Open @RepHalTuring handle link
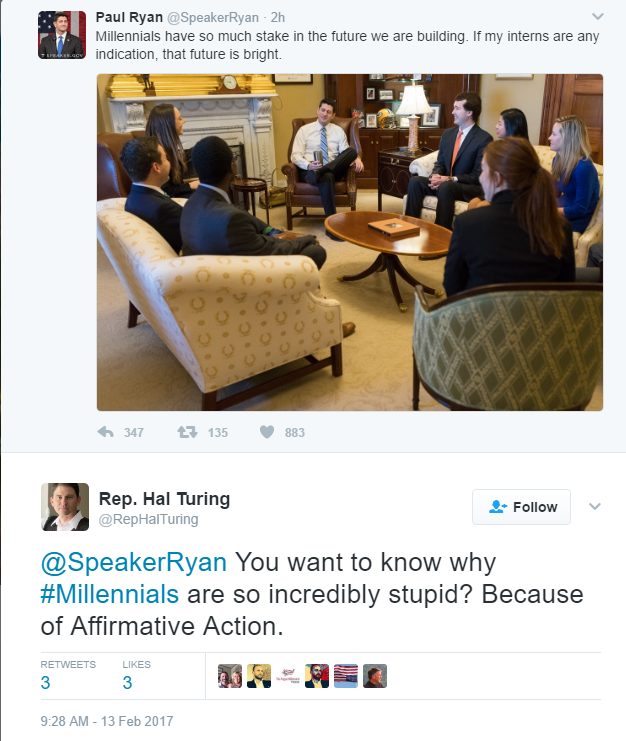Viewport: 626px width, 741px height. (x=148, y=519)
